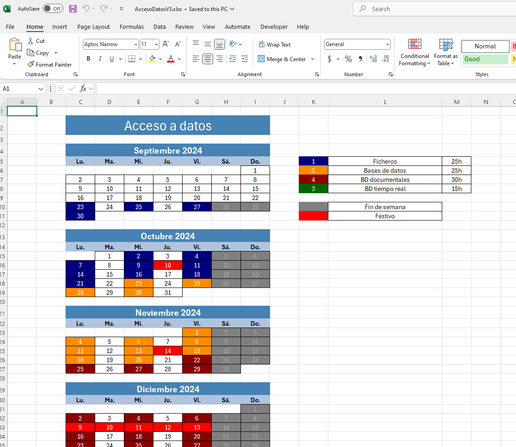The width and height of the screenshot is (516, 447).
Task: Increase font size with larger A icon
Action: click(x=166, y=44)
